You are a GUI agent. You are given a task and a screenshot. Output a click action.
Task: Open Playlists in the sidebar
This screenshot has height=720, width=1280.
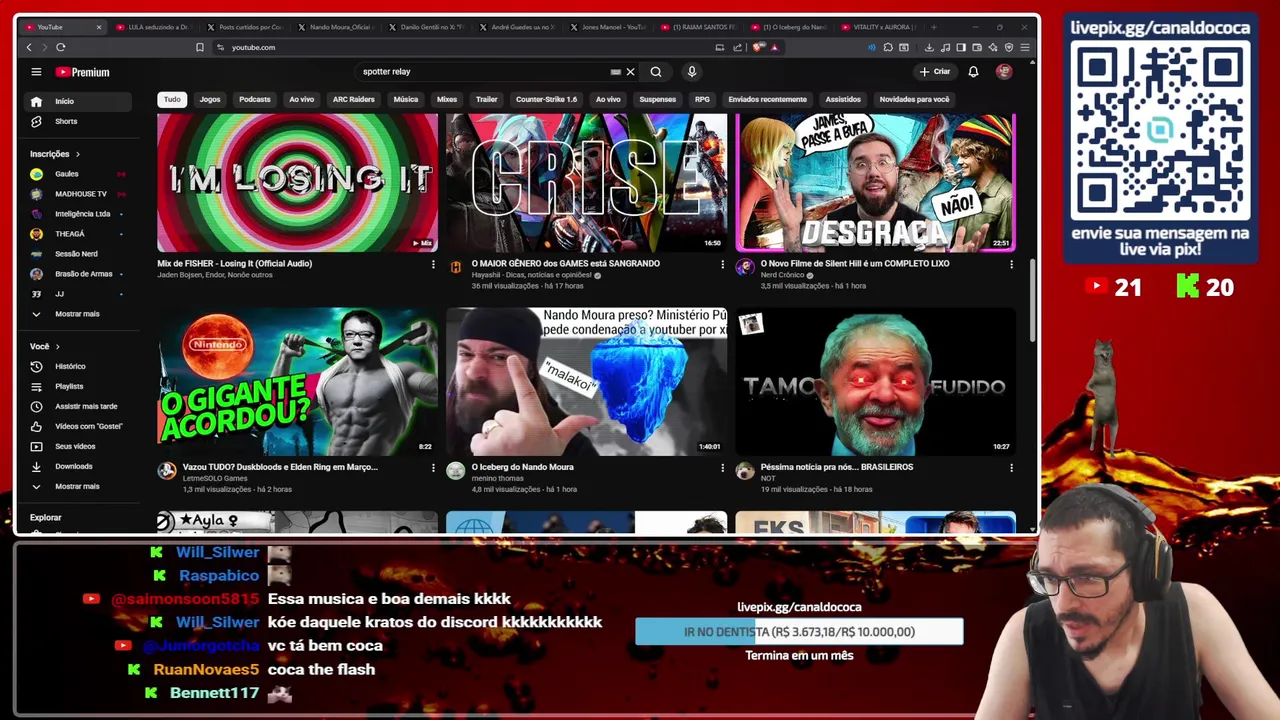78,386
